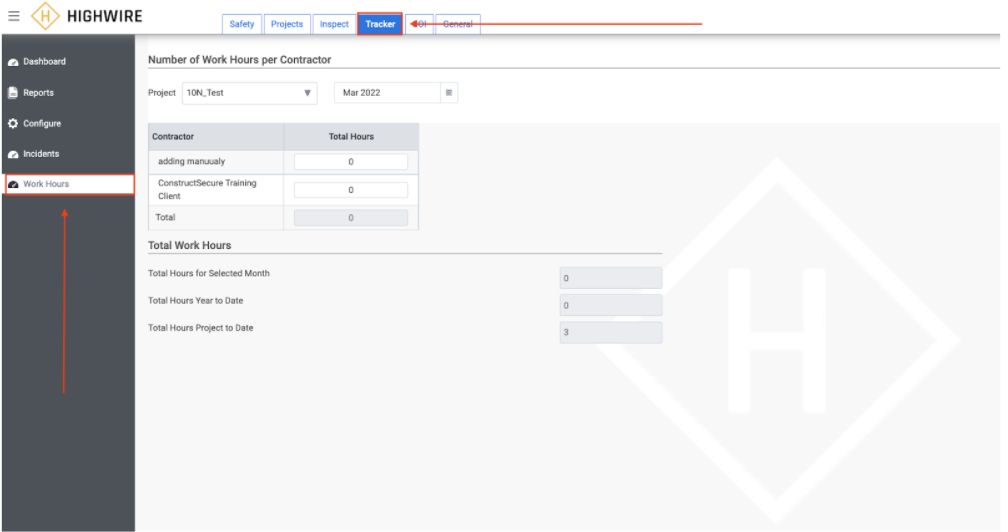Select Work Hours in the sidebar
This screenshot has width=1008, height=532.
pos(69,184)
